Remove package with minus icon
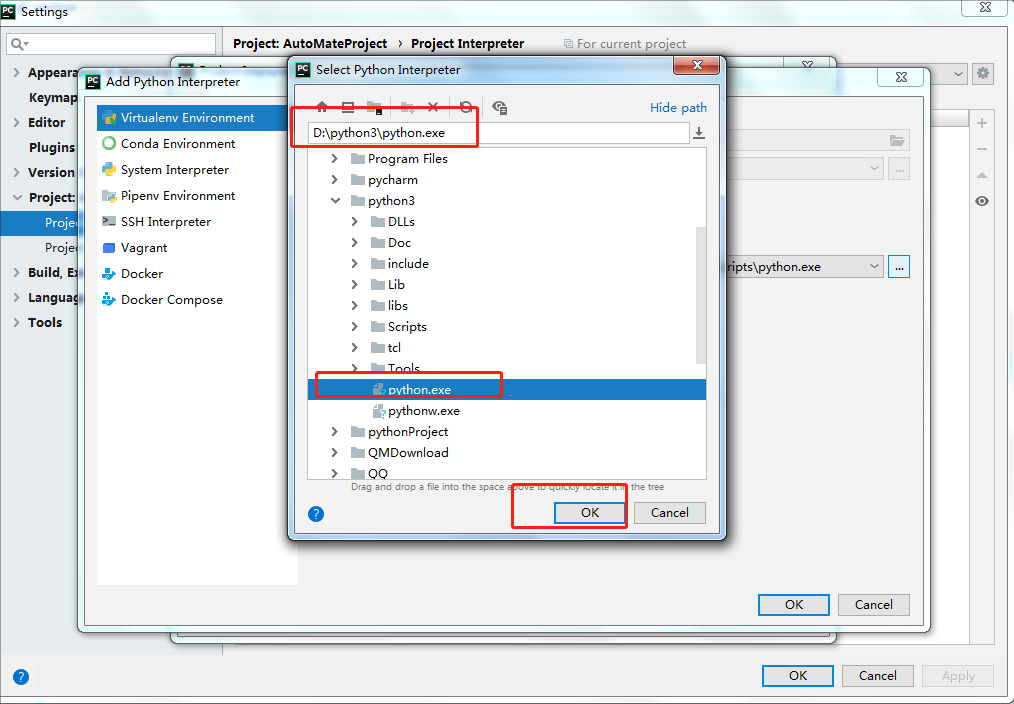 point(982,149)
